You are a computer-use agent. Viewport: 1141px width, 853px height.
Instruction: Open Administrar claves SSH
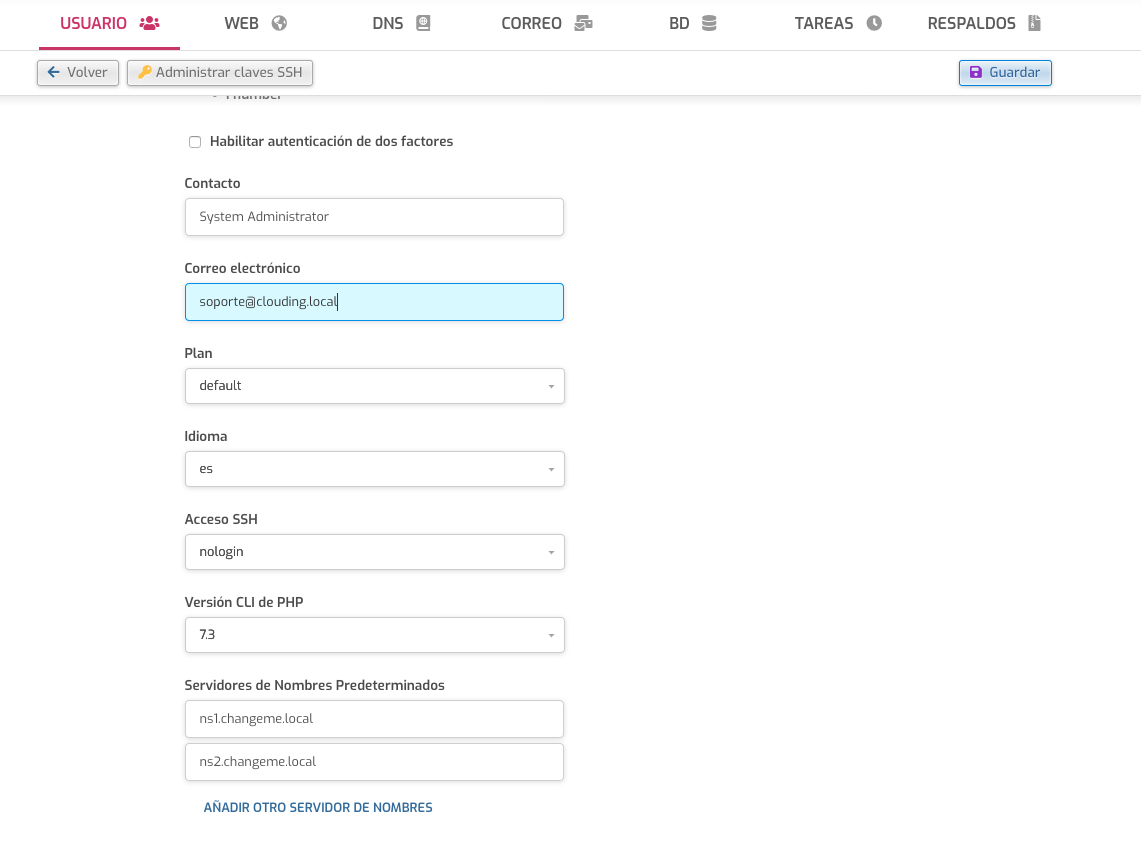(x=220, y=73)
